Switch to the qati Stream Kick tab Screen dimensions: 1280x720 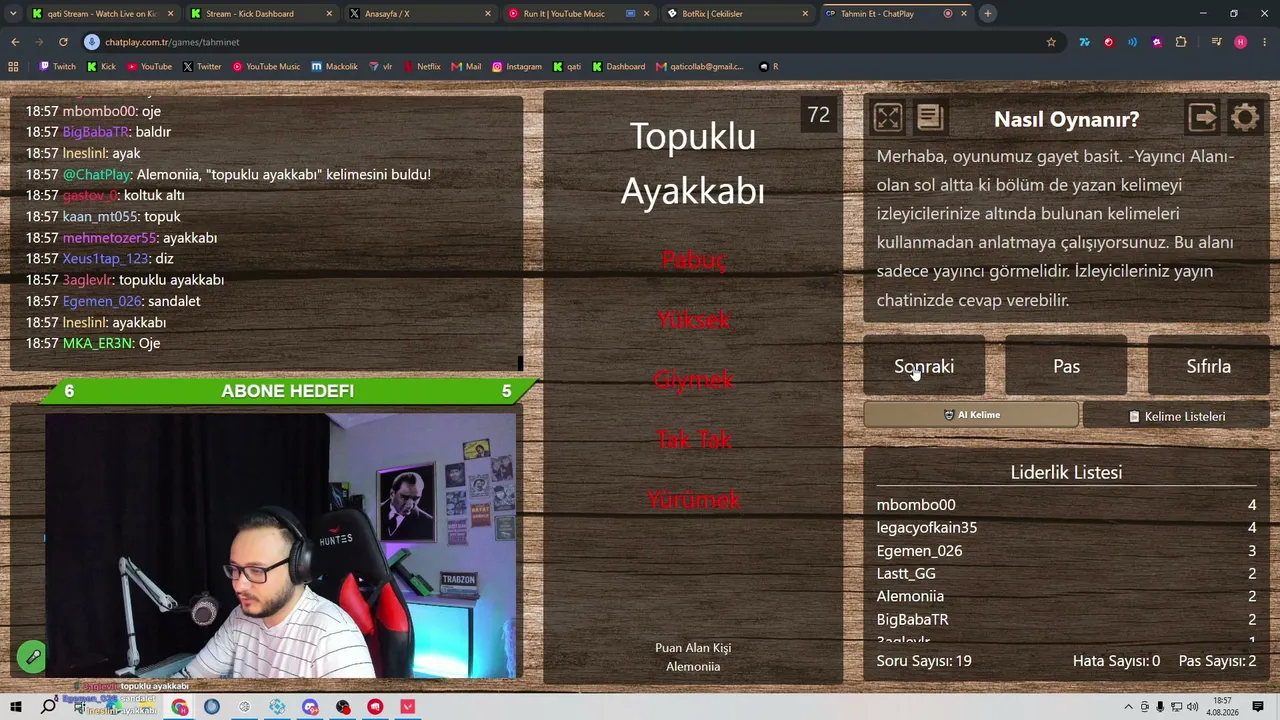click(x=103, y=14)
